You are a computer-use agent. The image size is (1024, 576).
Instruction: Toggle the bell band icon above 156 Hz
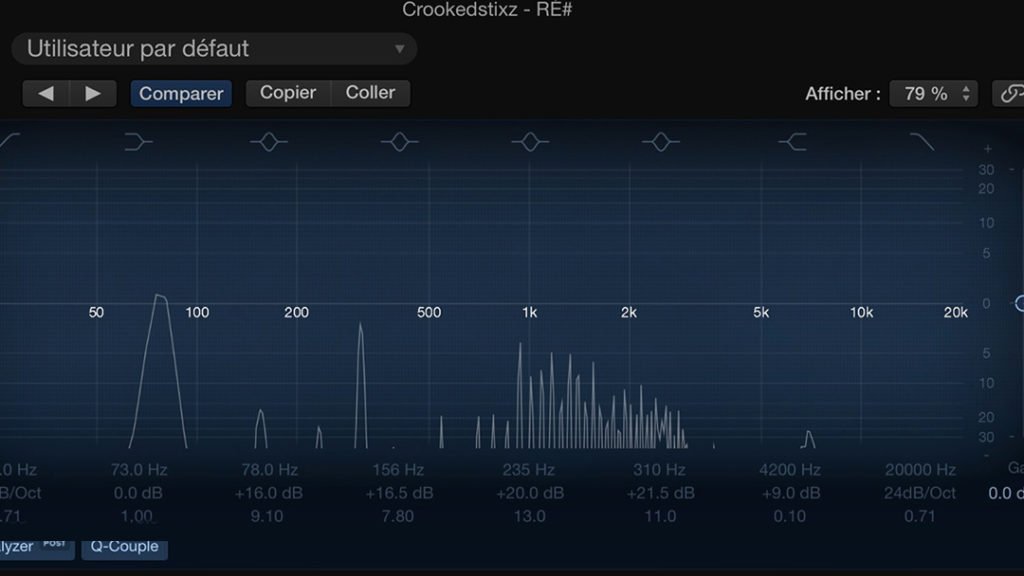pyautogui.click(x=399, y=143)
